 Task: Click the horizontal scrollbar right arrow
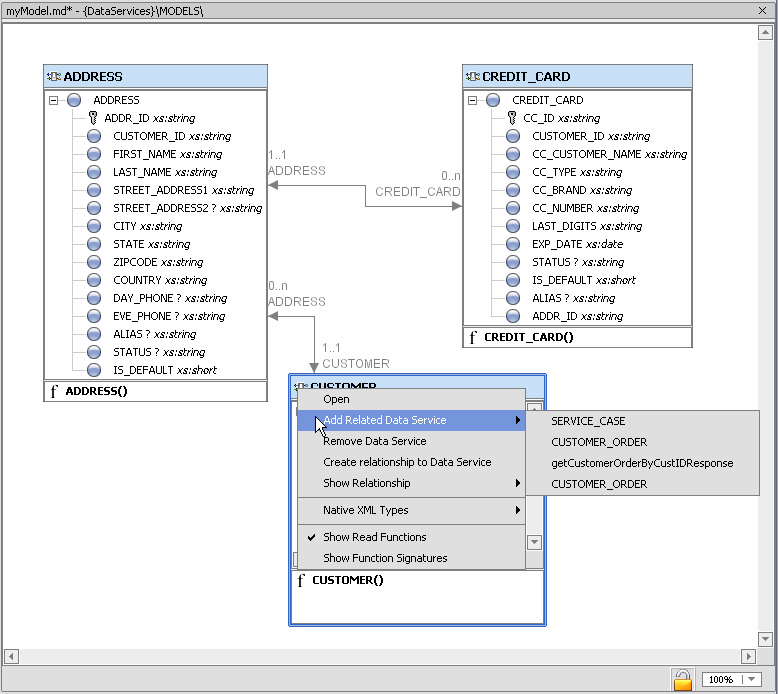coord(748,656)
